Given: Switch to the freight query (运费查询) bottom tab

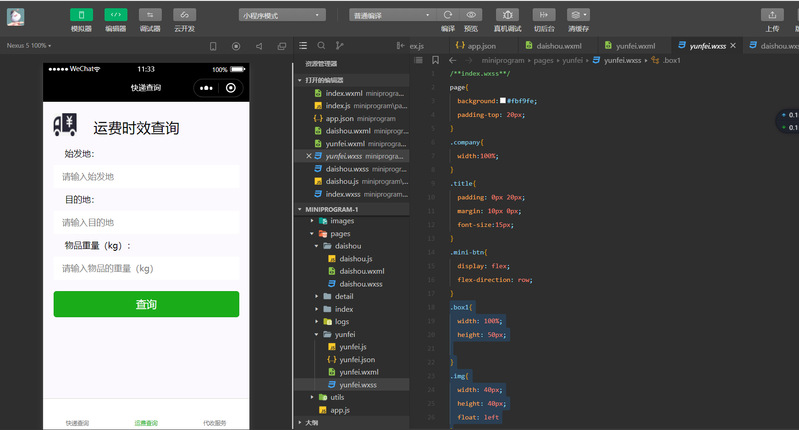Looking at the screenshot, I should (x=146, y=423).
